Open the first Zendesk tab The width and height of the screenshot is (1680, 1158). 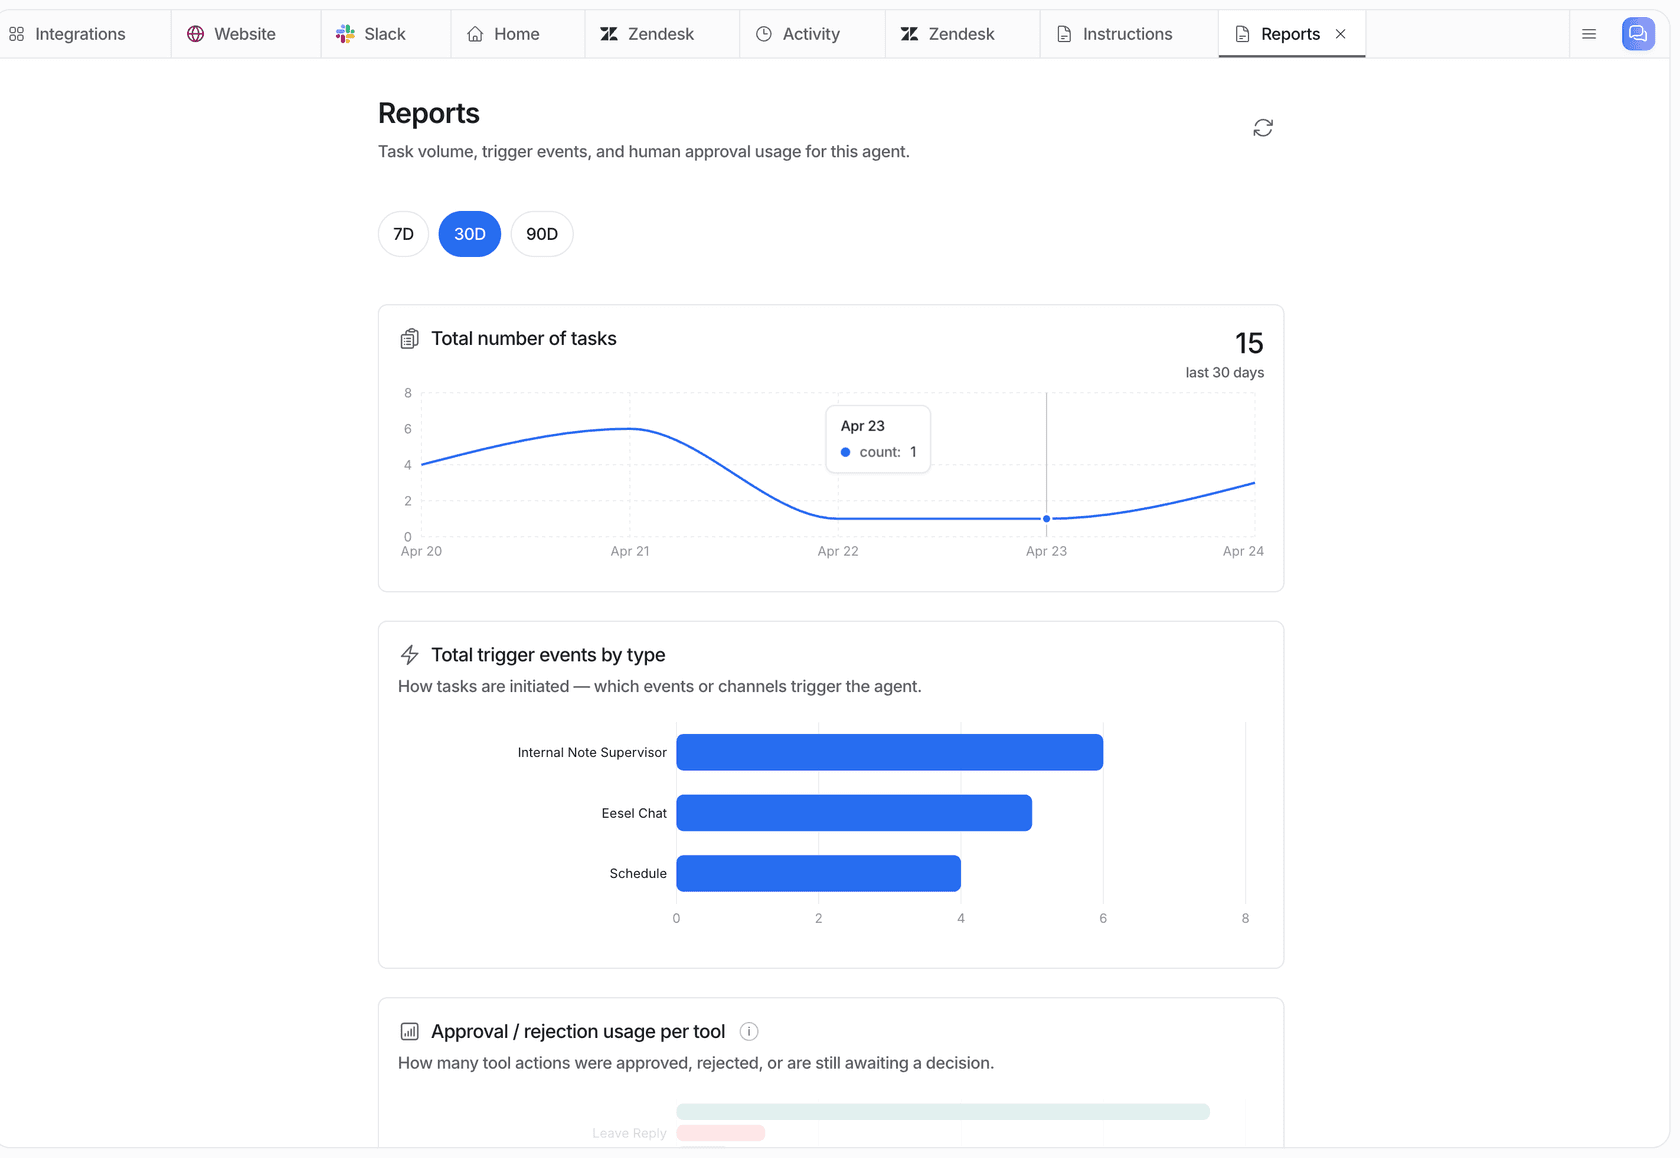click(x=662, y=34)
